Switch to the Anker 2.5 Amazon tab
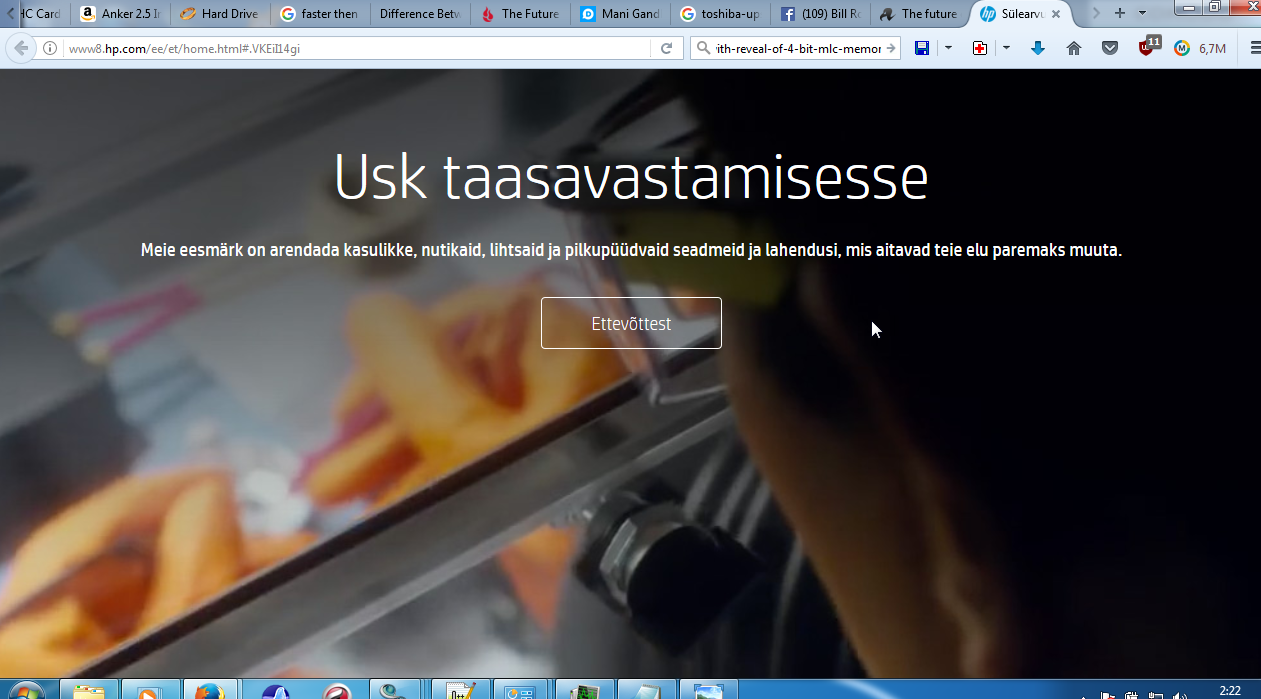 [x=119, y=14]
